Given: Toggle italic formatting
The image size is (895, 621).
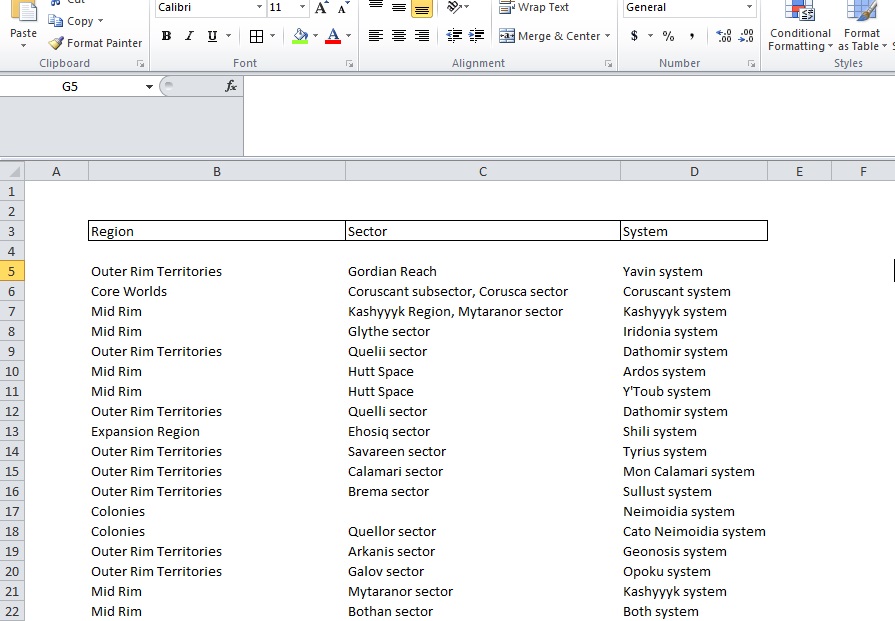Looking at the screenshot, I should pyautogui.click(x=189, y=35).
